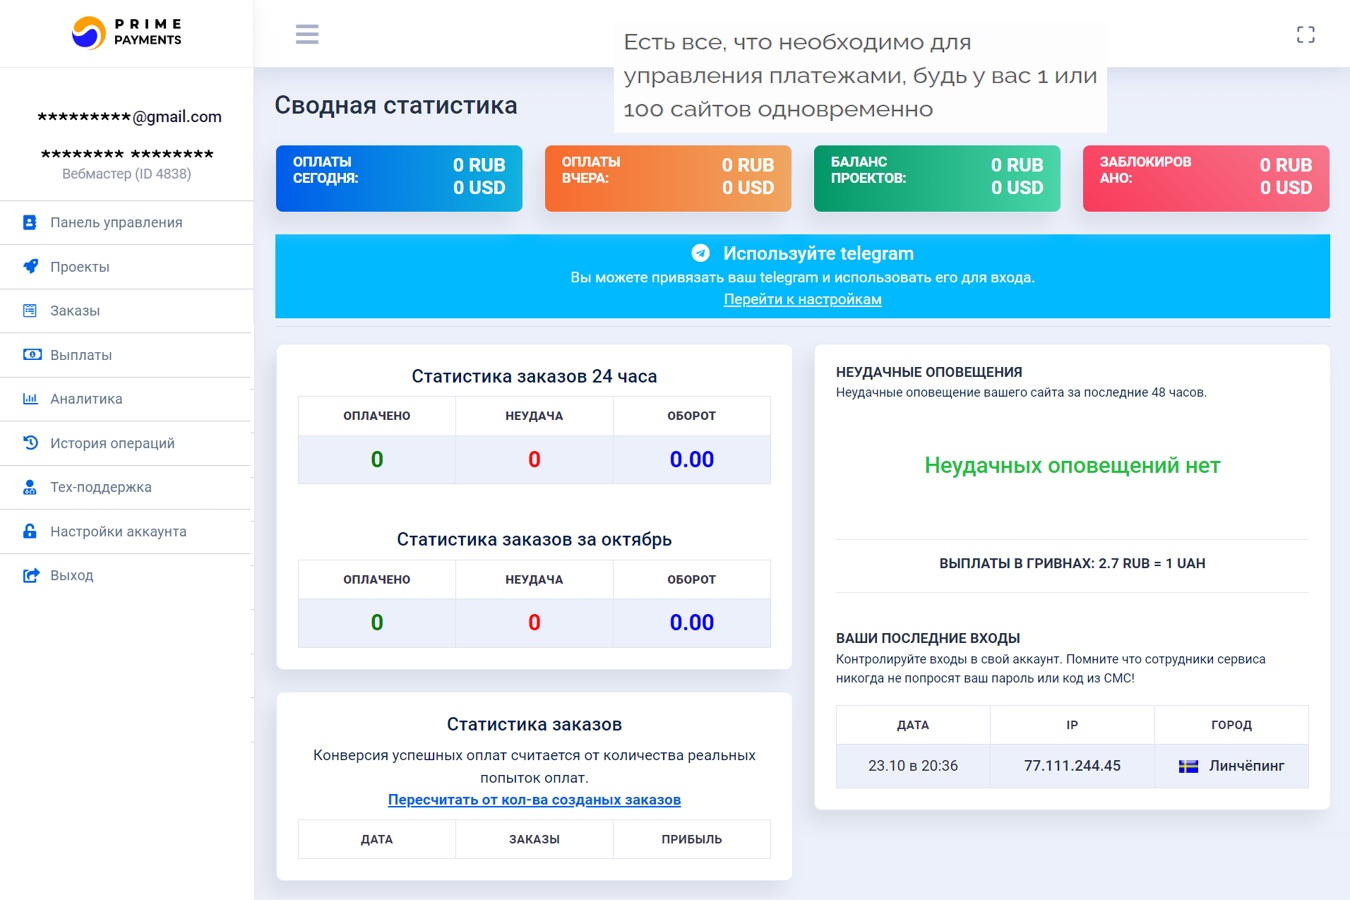
Task: Click the Сводная статистика heading
Action: pos(396,105)
